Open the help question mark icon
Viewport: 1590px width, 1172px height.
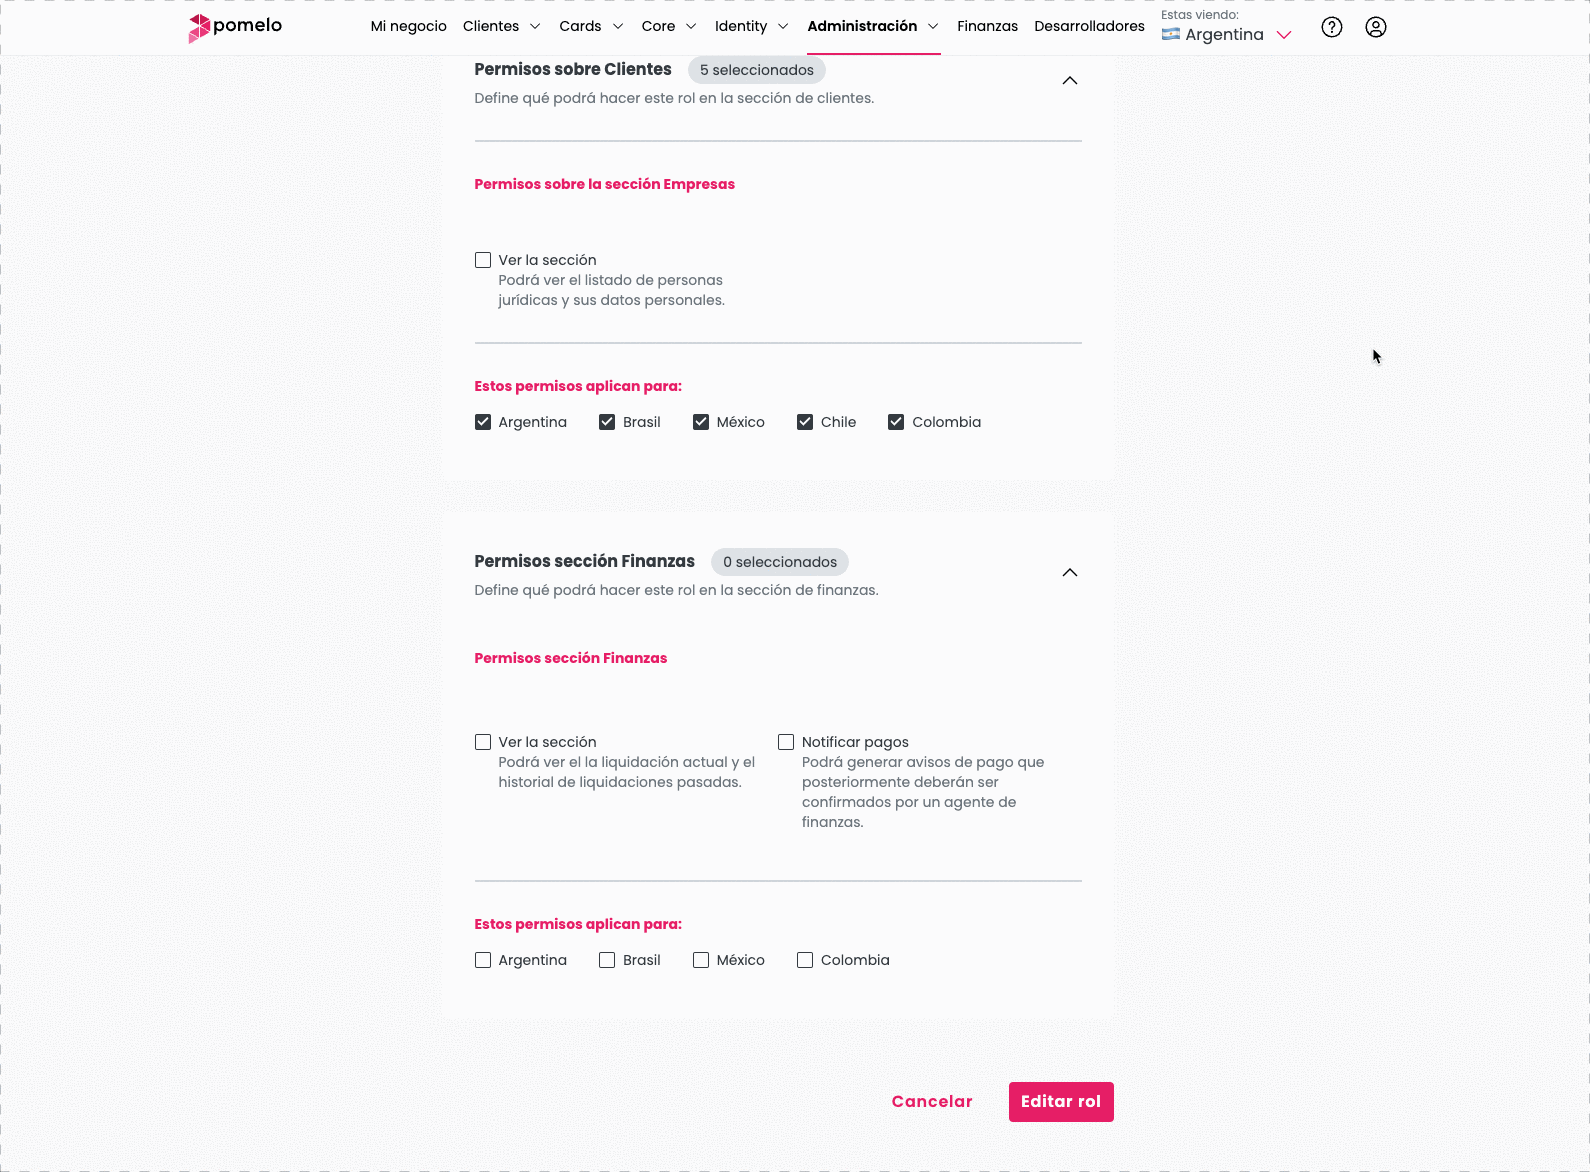tap(1331, 27)
